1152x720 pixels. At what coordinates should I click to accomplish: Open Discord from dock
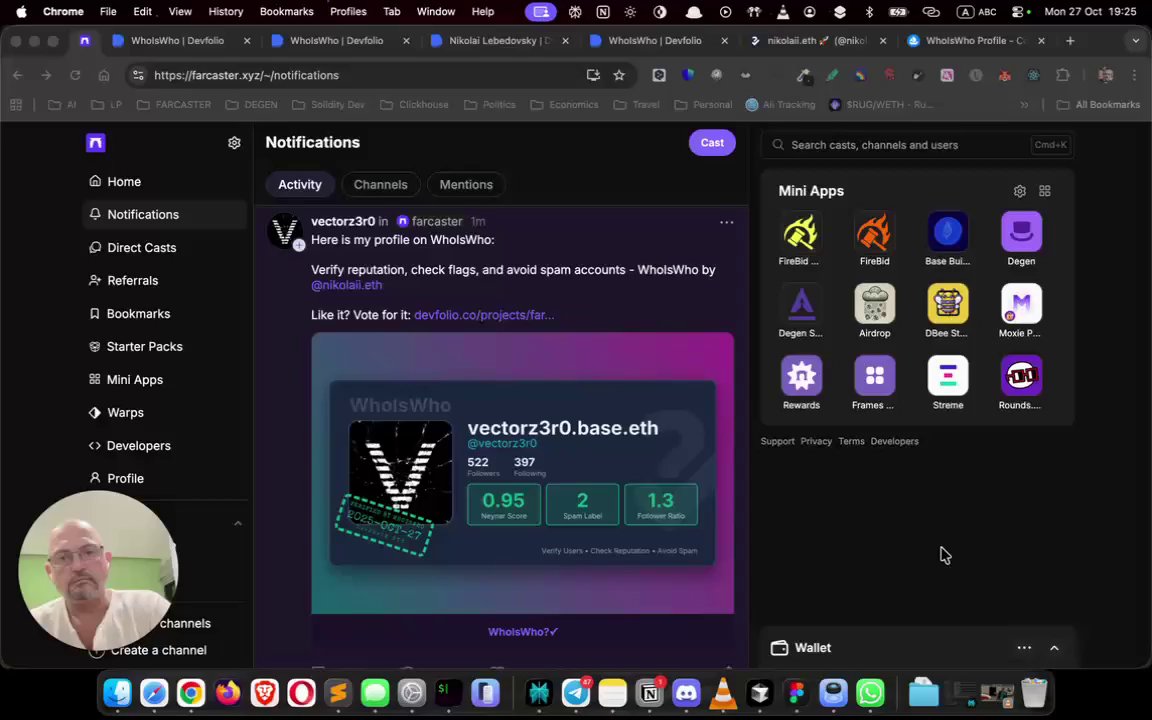tap(686, 693)
